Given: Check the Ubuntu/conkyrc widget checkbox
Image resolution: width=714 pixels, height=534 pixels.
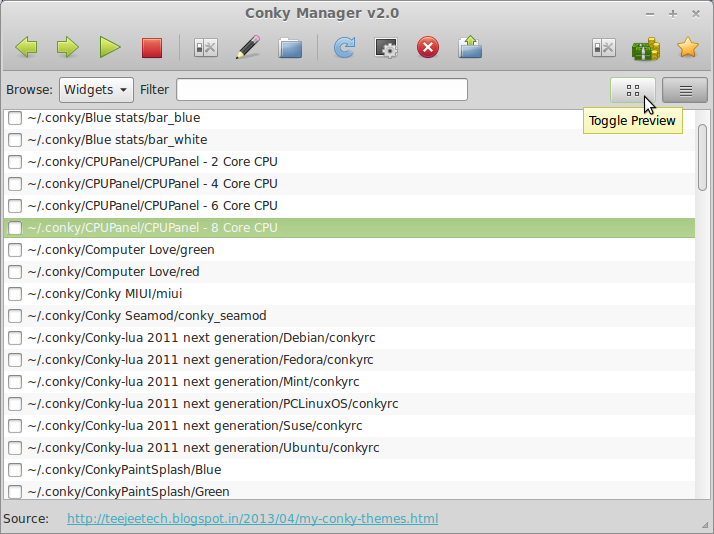Looking at the screenshot, I should pyautogui.click(x=15, y=448).
